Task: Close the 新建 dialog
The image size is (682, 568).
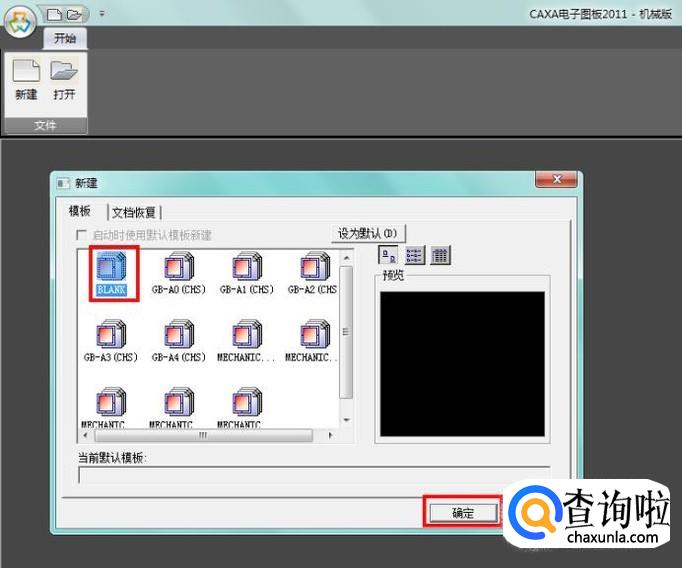Action: [x=556, y=179]
